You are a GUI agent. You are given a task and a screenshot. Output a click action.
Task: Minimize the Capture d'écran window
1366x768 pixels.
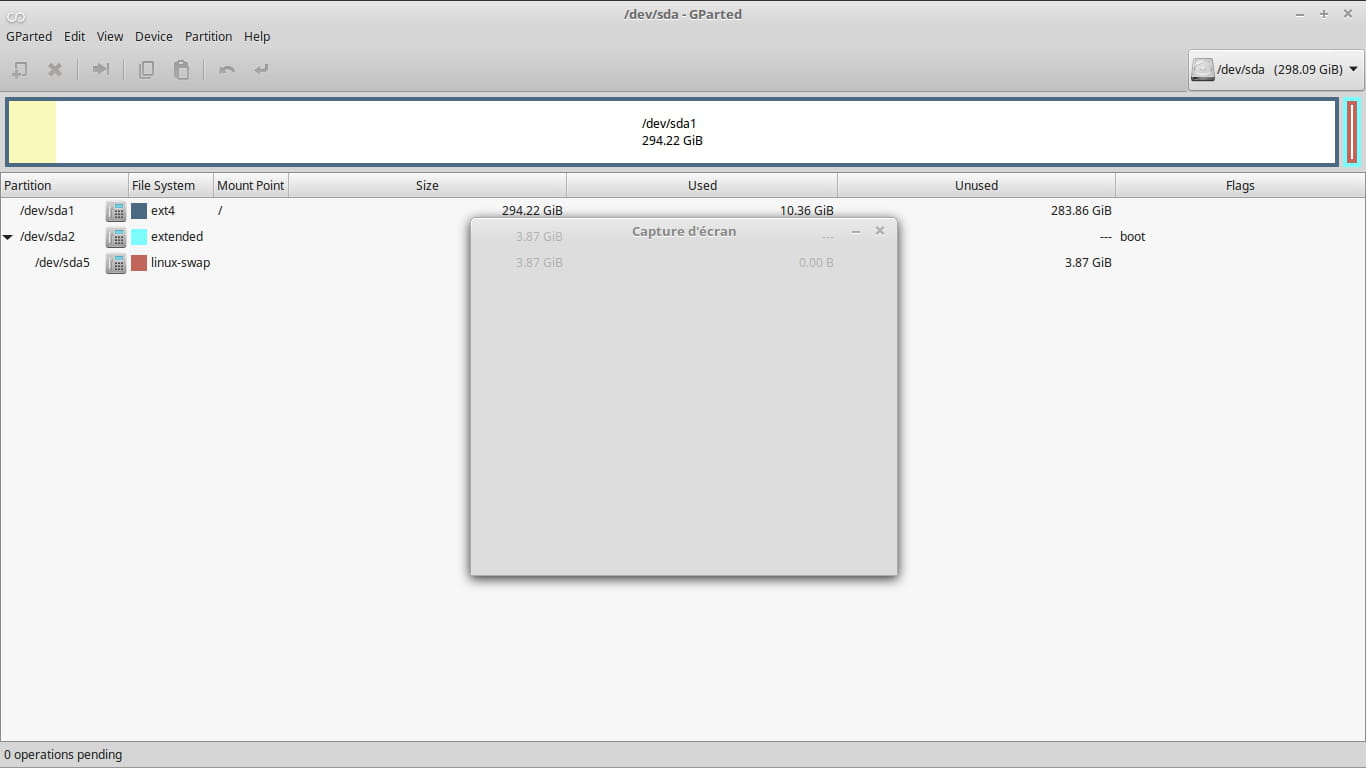[x=856, y=231]
